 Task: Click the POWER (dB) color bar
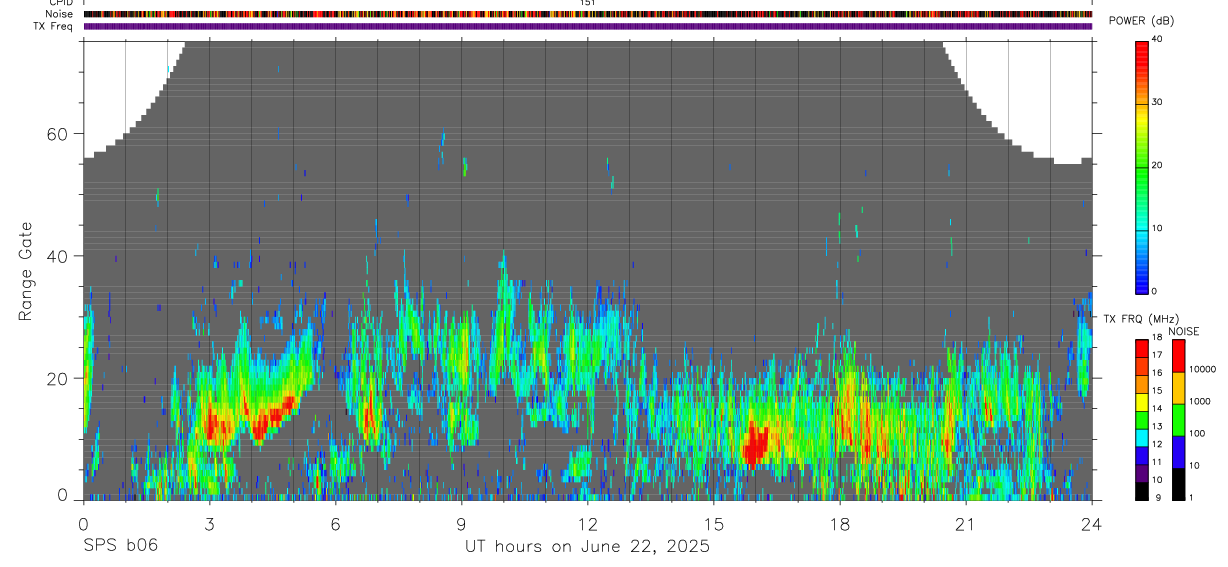tap(1142, 166)
